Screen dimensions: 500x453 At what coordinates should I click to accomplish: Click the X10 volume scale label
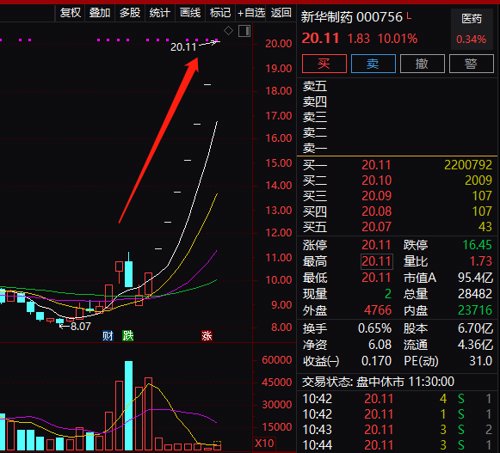tap(264, 443)
